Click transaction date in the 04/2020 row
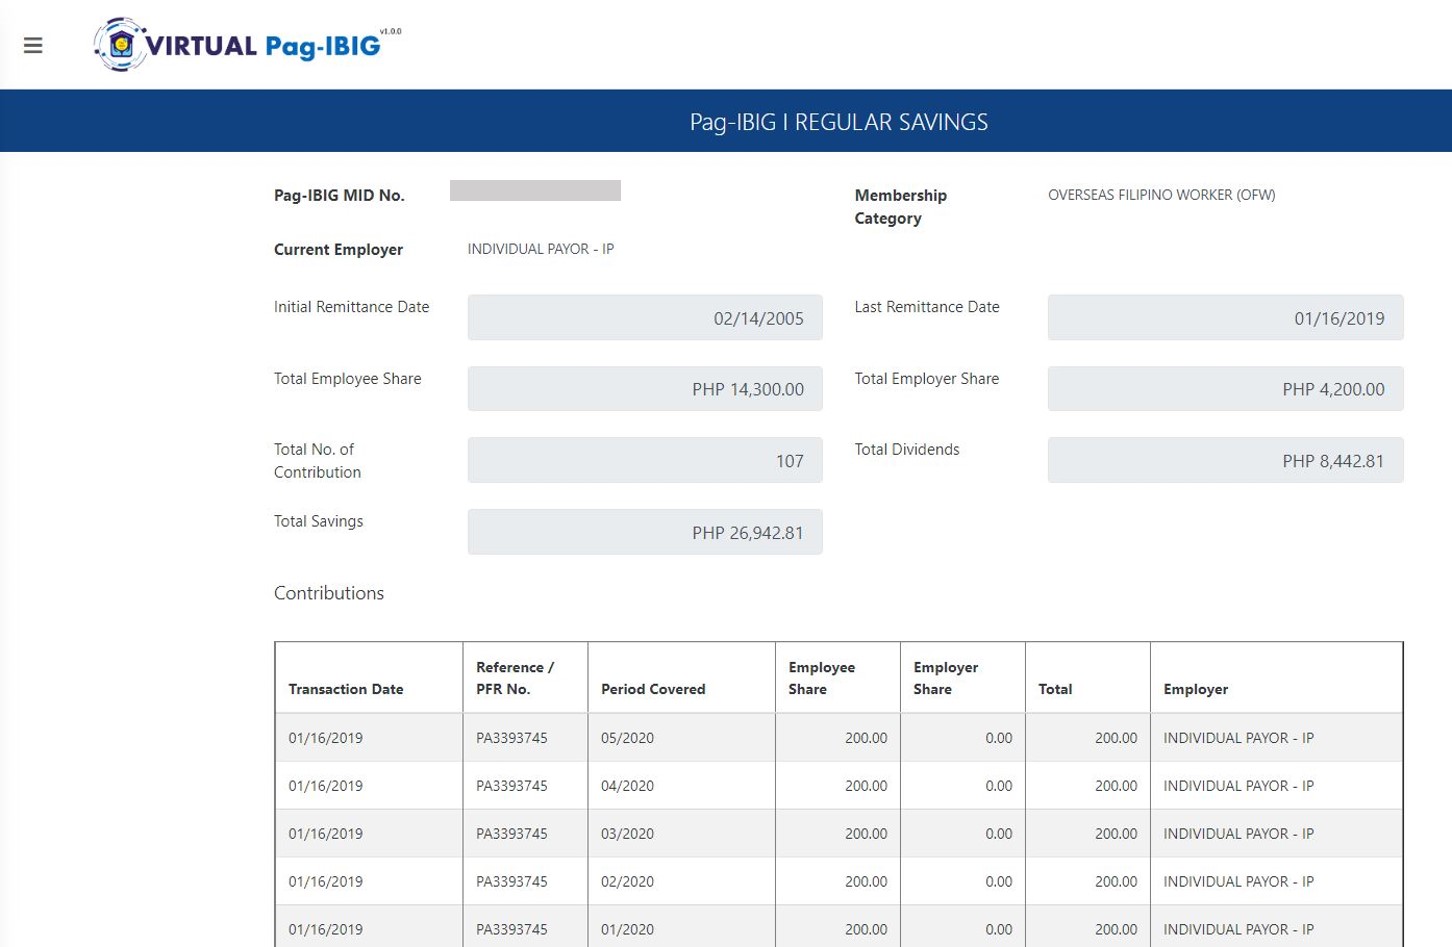This screenshot has width=1452, height=947. click(325, 786)
